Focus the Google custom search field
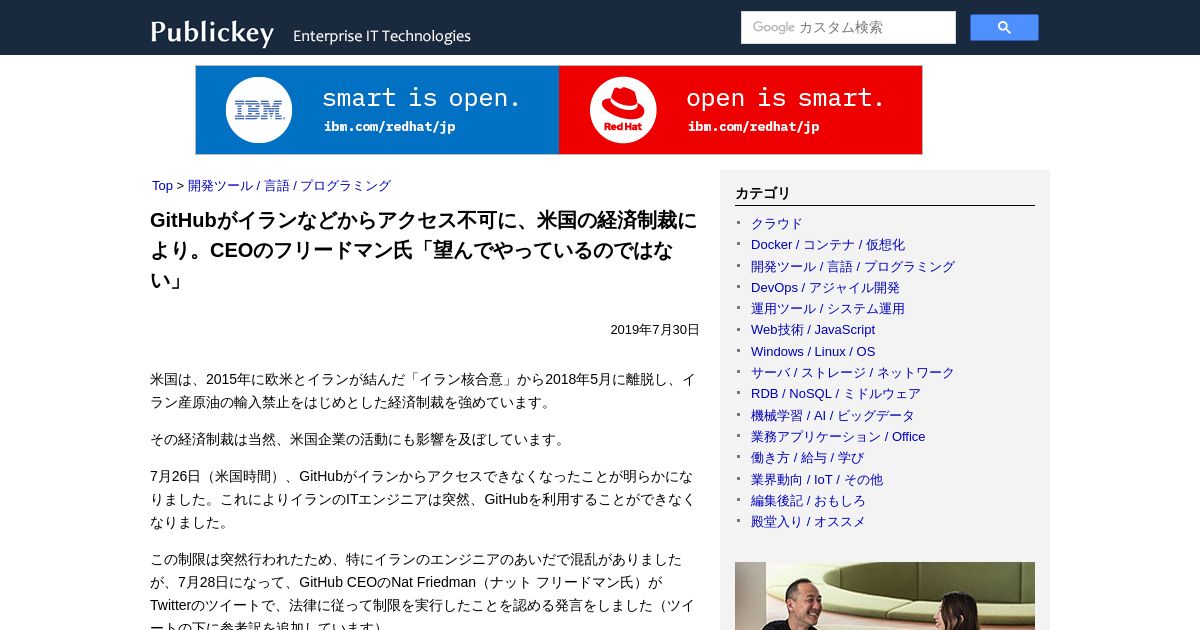Screen dimensions: 1200x630 point(848,28)
